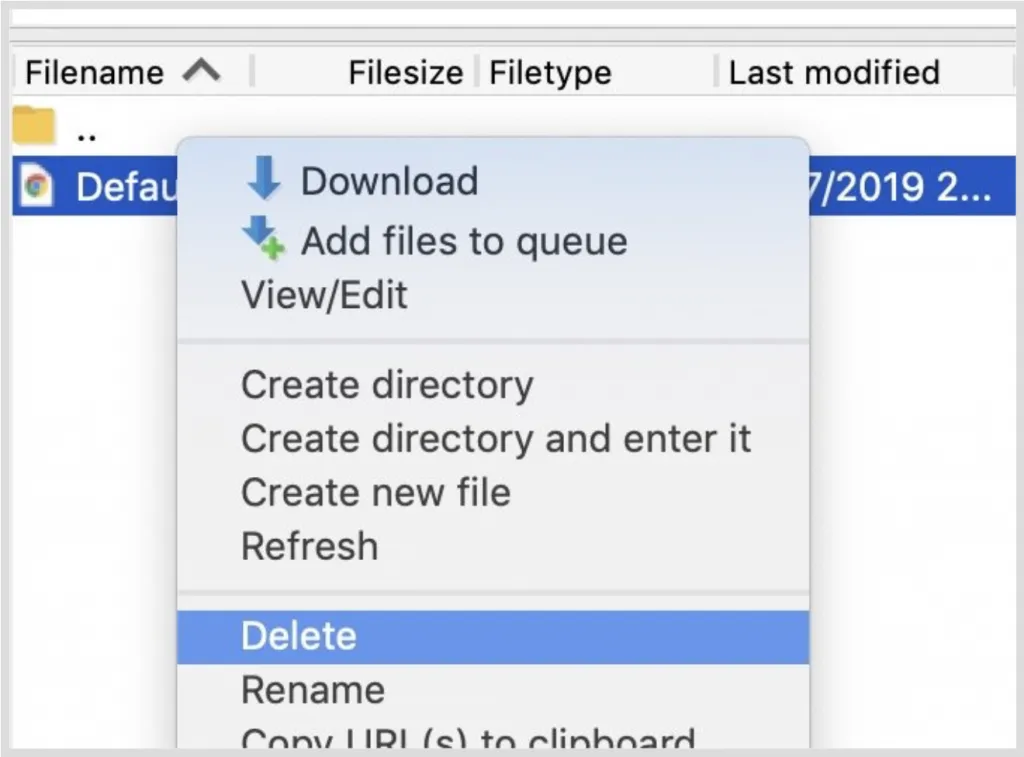Click the blue Download arrow icon
The width and height of the screenshot is (1024, 757).
pyautogui.click(x=264, y=180)
